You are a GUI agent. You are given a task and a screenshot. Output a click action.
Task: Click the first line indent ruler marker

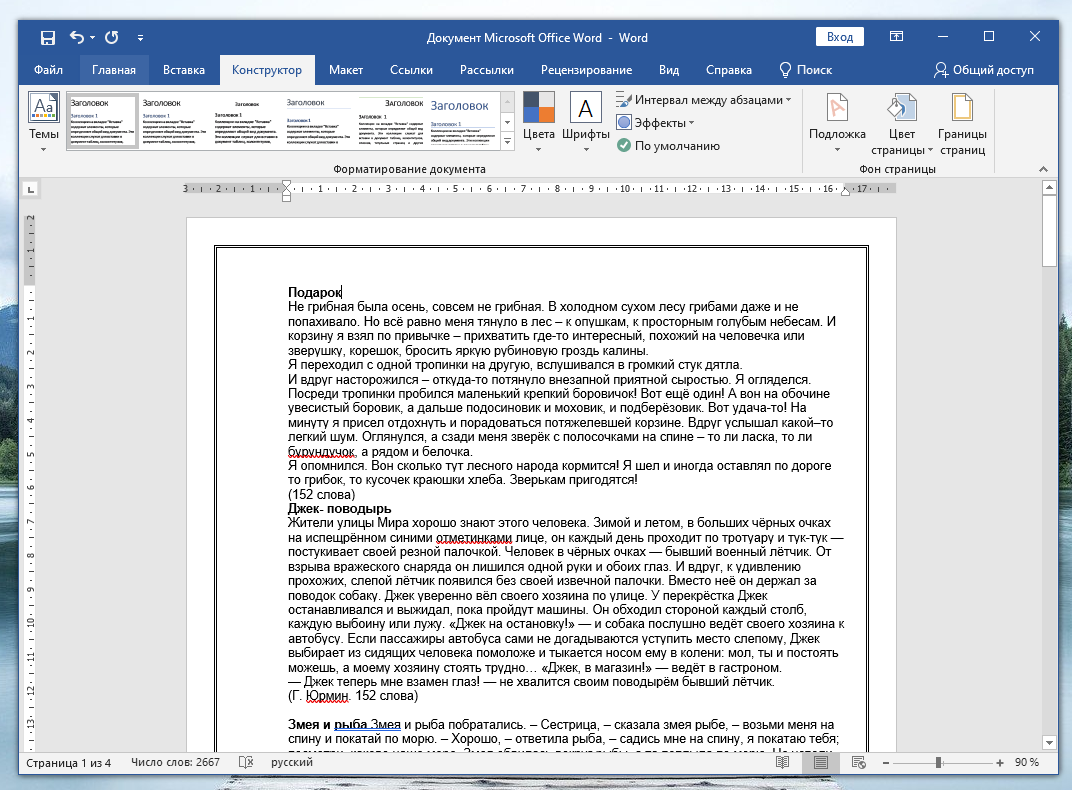(286, 185)
